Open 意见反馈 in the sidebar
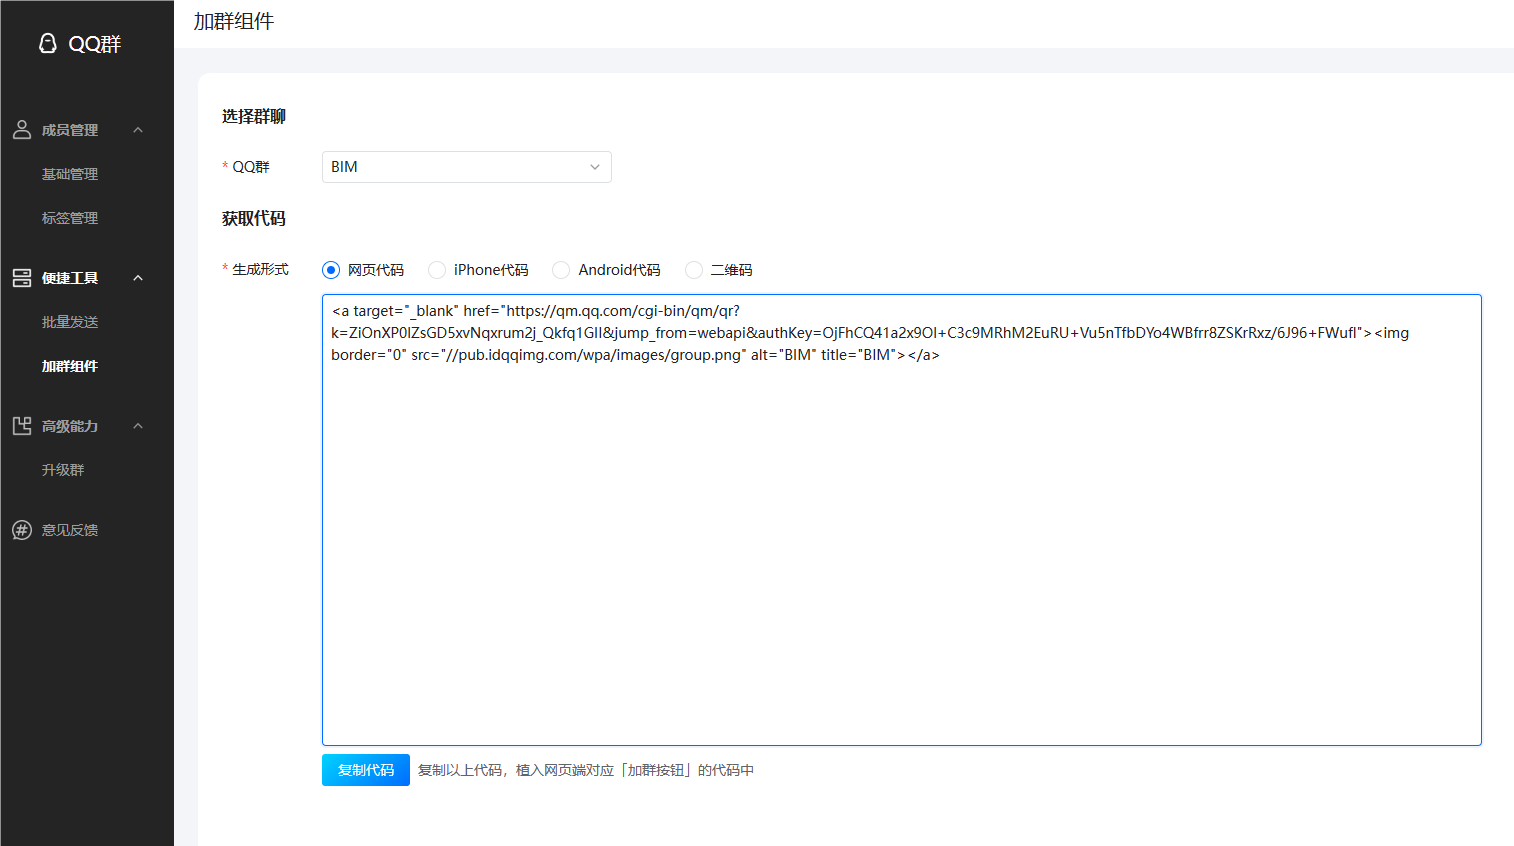This screenshot has width=1514, height=846. [x=70, y=530]
